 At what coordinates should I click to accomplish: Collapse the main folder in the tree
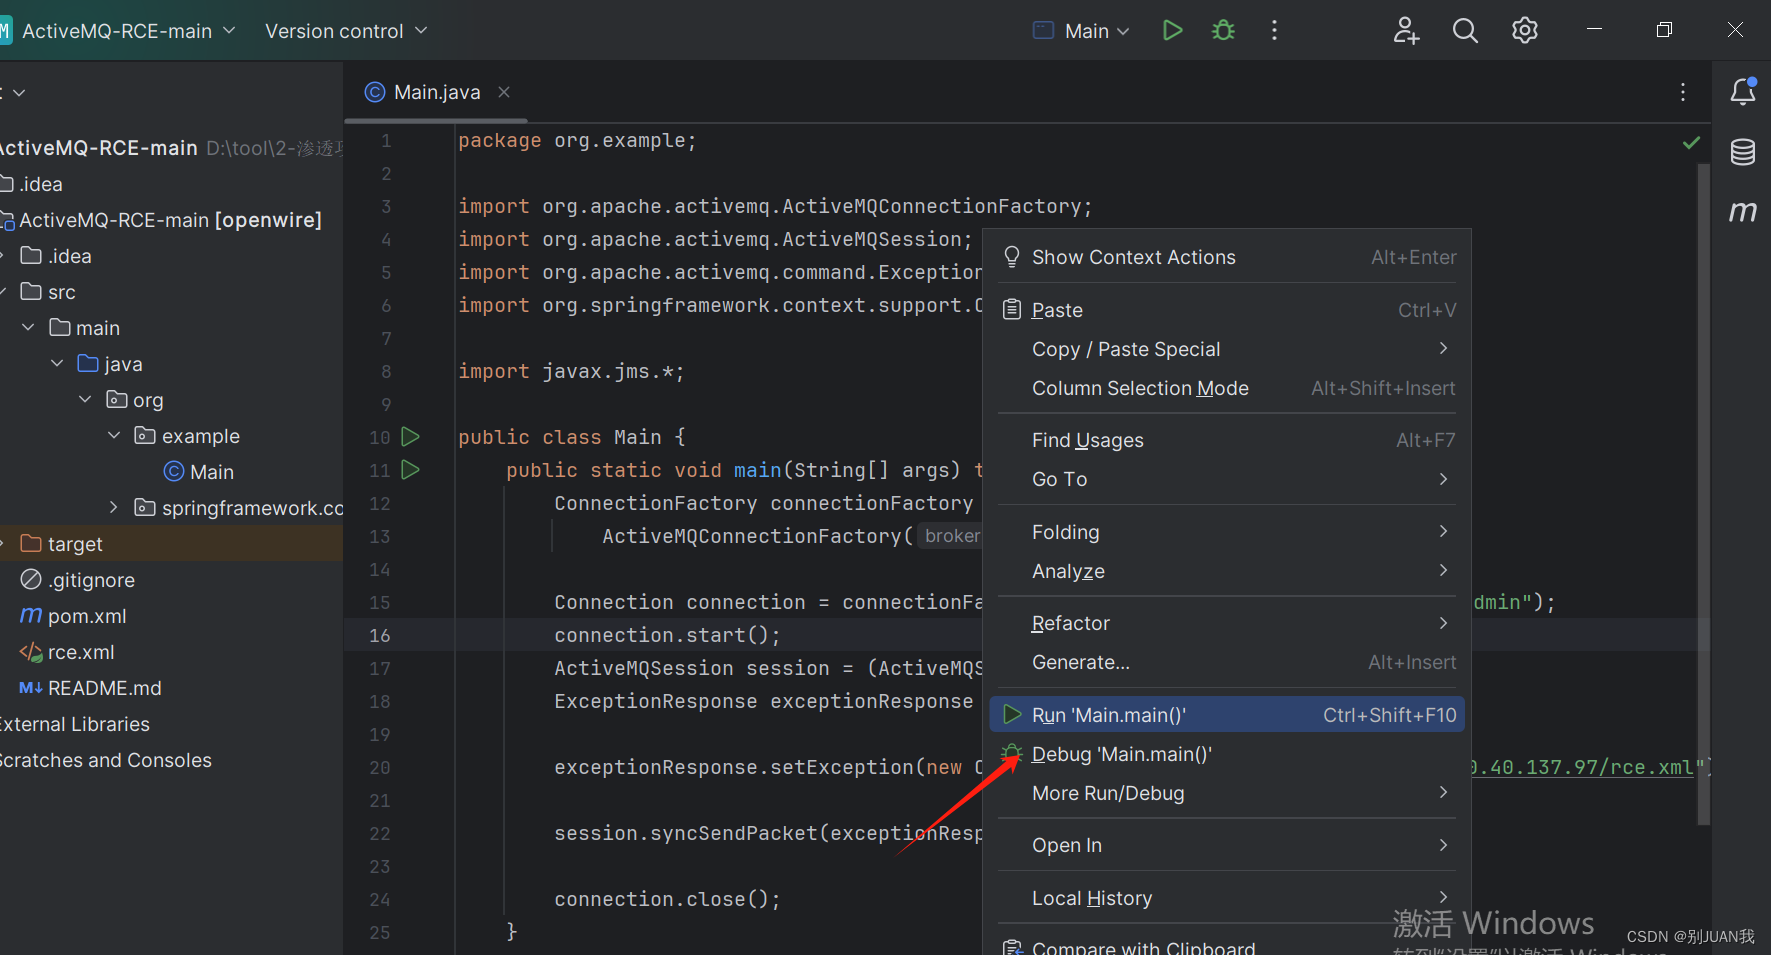pos(28,327)
